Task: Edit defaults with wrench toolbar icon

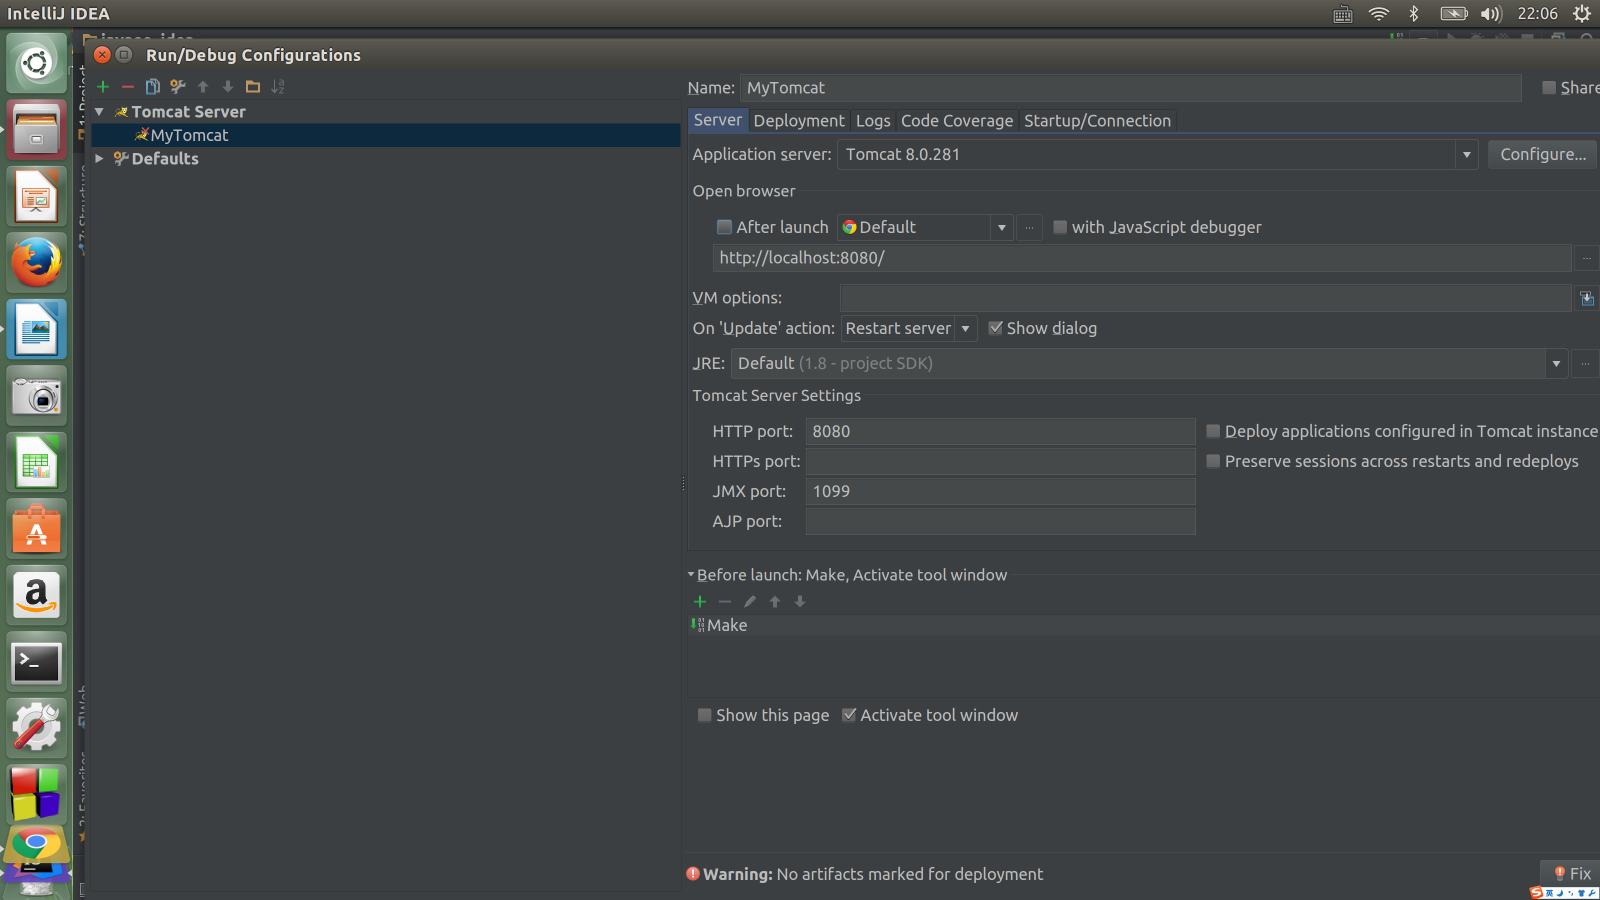Action: tap(178, 87)
